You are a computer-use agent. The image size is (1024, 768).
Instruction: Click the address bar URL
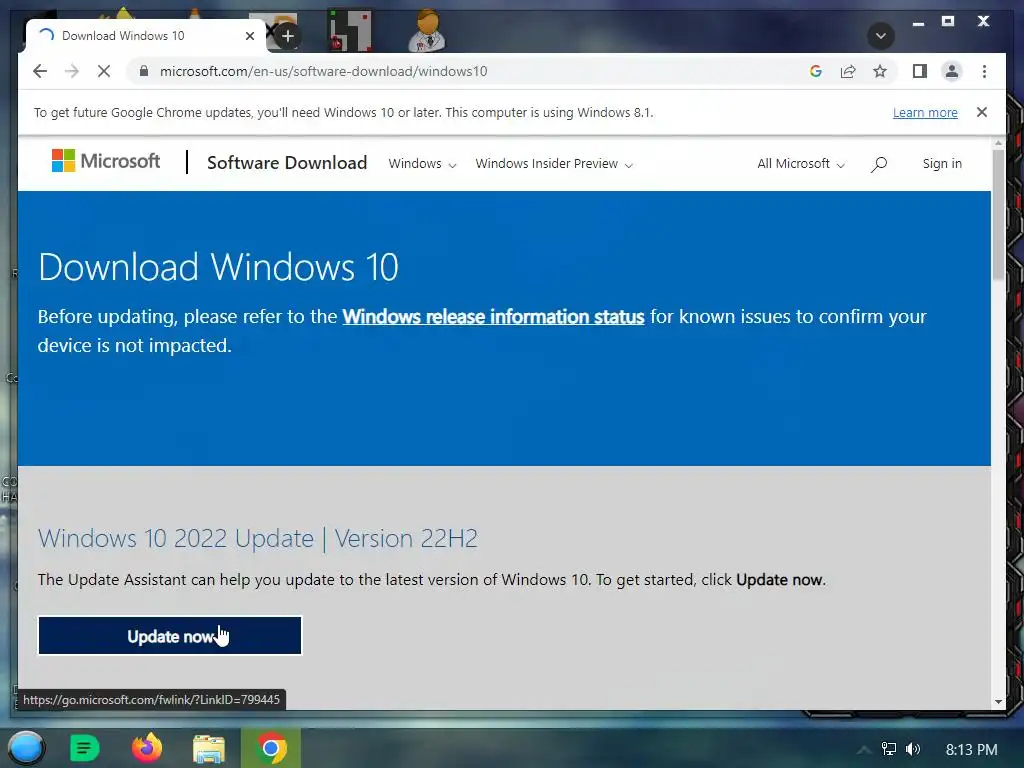coord(323,71)
